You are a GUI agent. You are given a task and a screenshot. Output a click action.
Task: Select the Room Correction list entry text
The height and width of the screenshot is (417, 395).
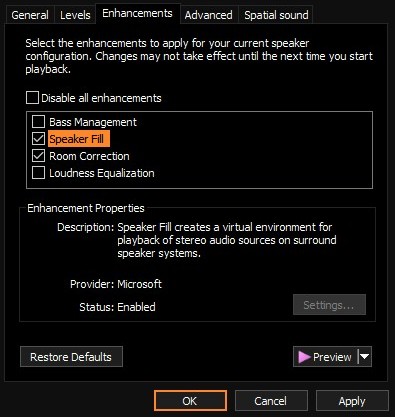click(89, 156)
